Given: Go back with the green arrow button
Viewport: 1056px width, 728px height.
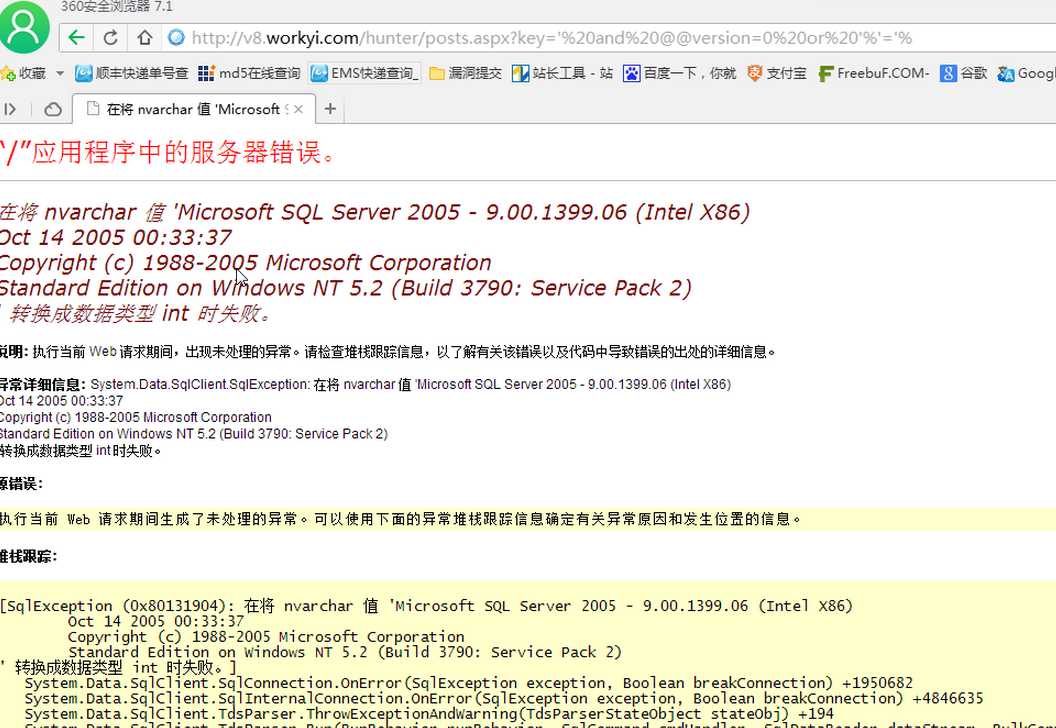Looking at the screenshot, I should 76,38.
